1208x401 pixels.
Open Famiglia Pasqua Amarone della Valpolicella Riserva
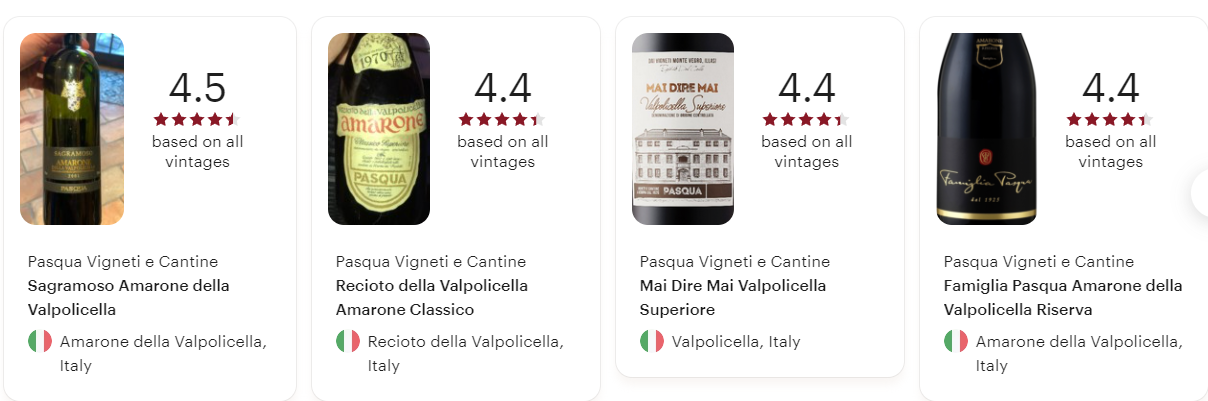point(1063,298)
